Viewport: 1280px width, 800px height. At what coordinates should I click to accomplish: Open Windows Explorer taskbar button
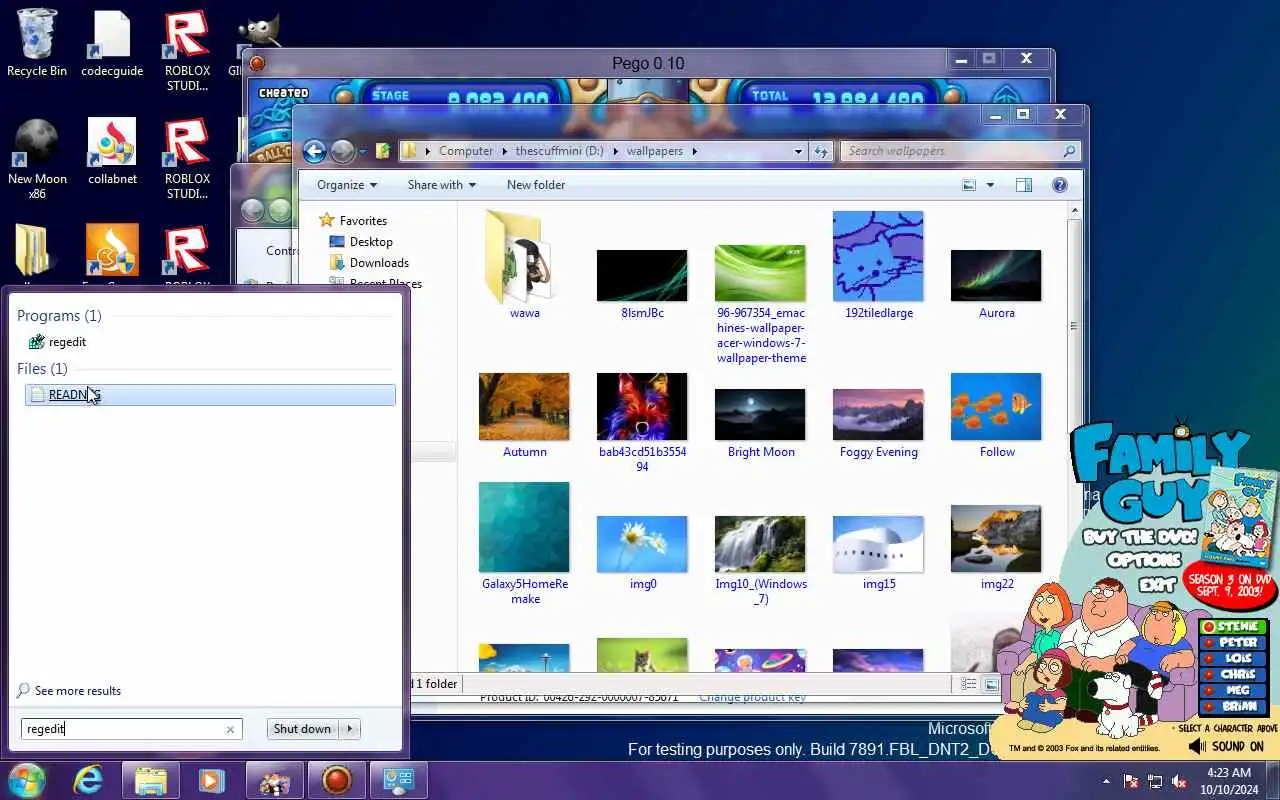point(150,780)
